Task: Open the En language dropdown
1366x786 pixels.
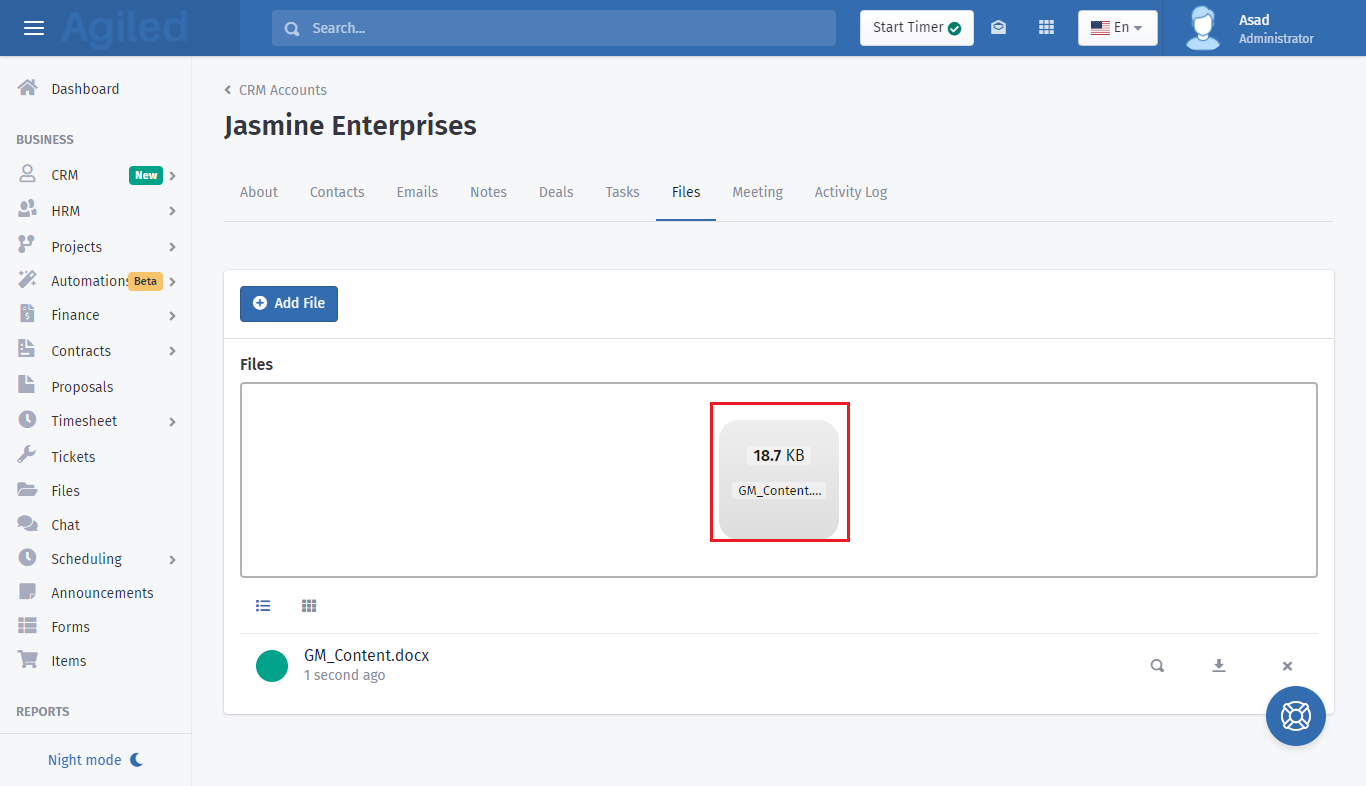Action: (x=1117, y=28)
